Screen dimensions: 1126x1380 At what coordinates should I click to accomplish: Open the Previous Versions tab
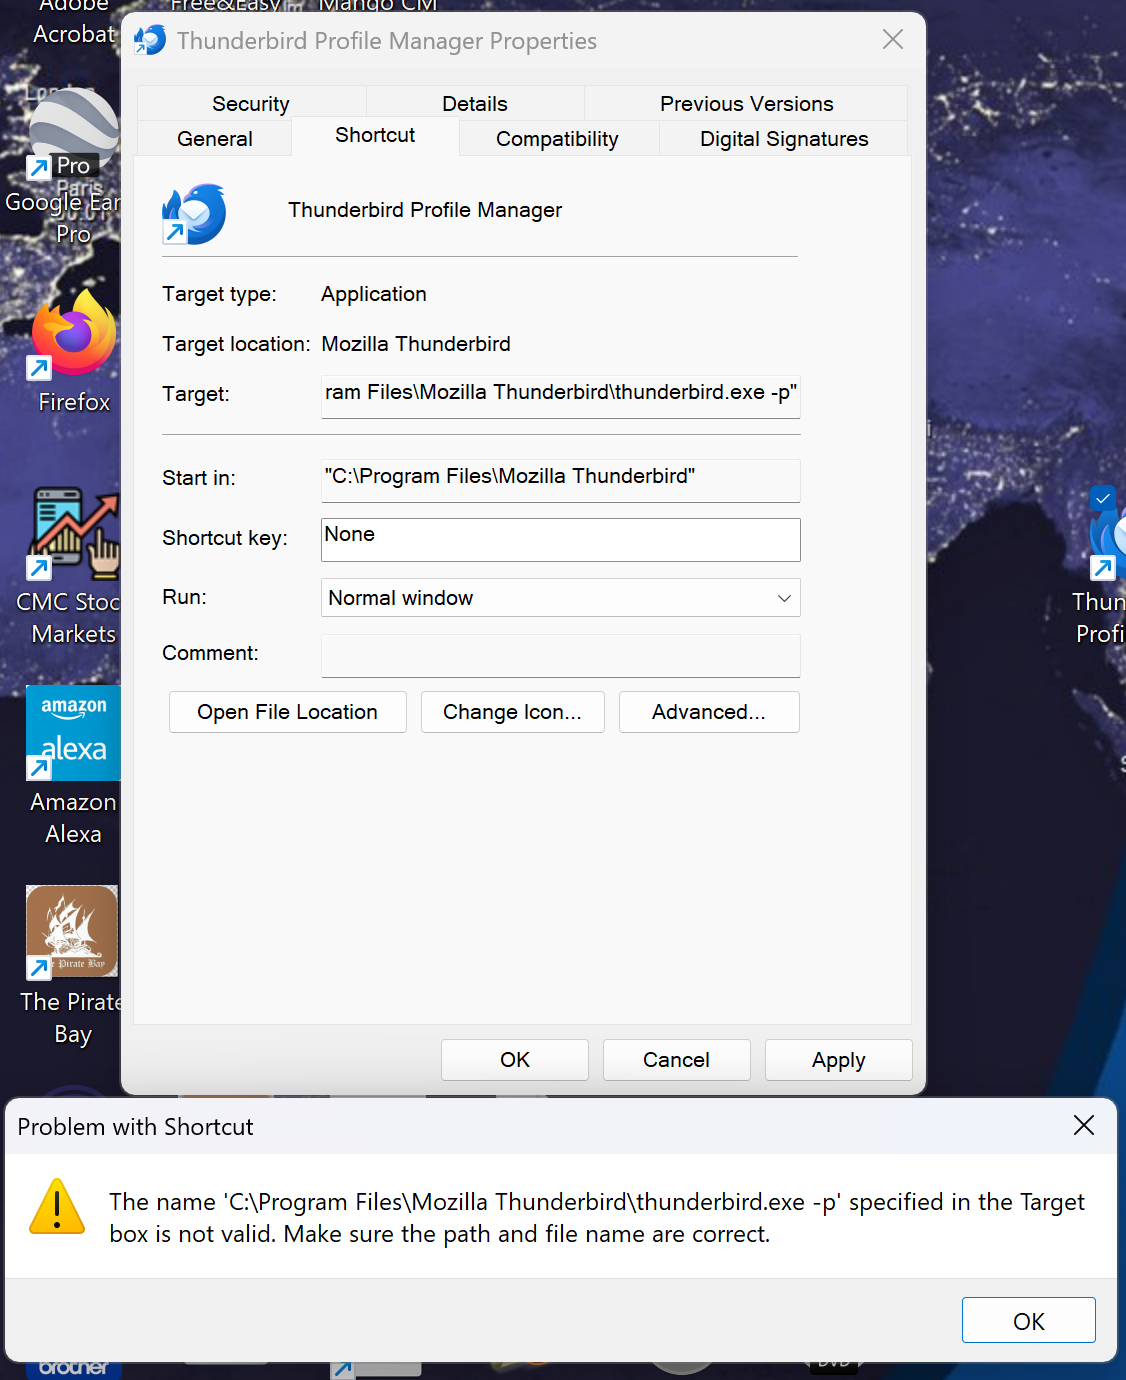click(746, 104)
